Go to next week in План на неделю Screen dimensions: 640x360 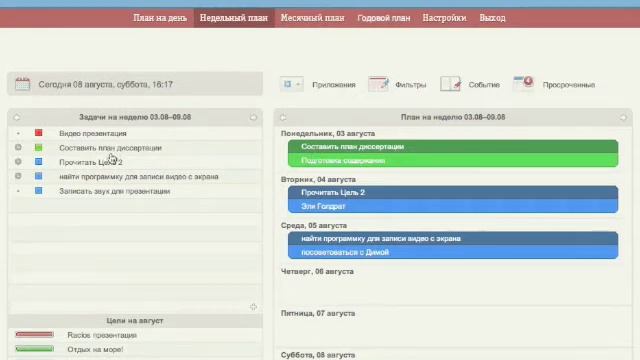tap(623, 118)
